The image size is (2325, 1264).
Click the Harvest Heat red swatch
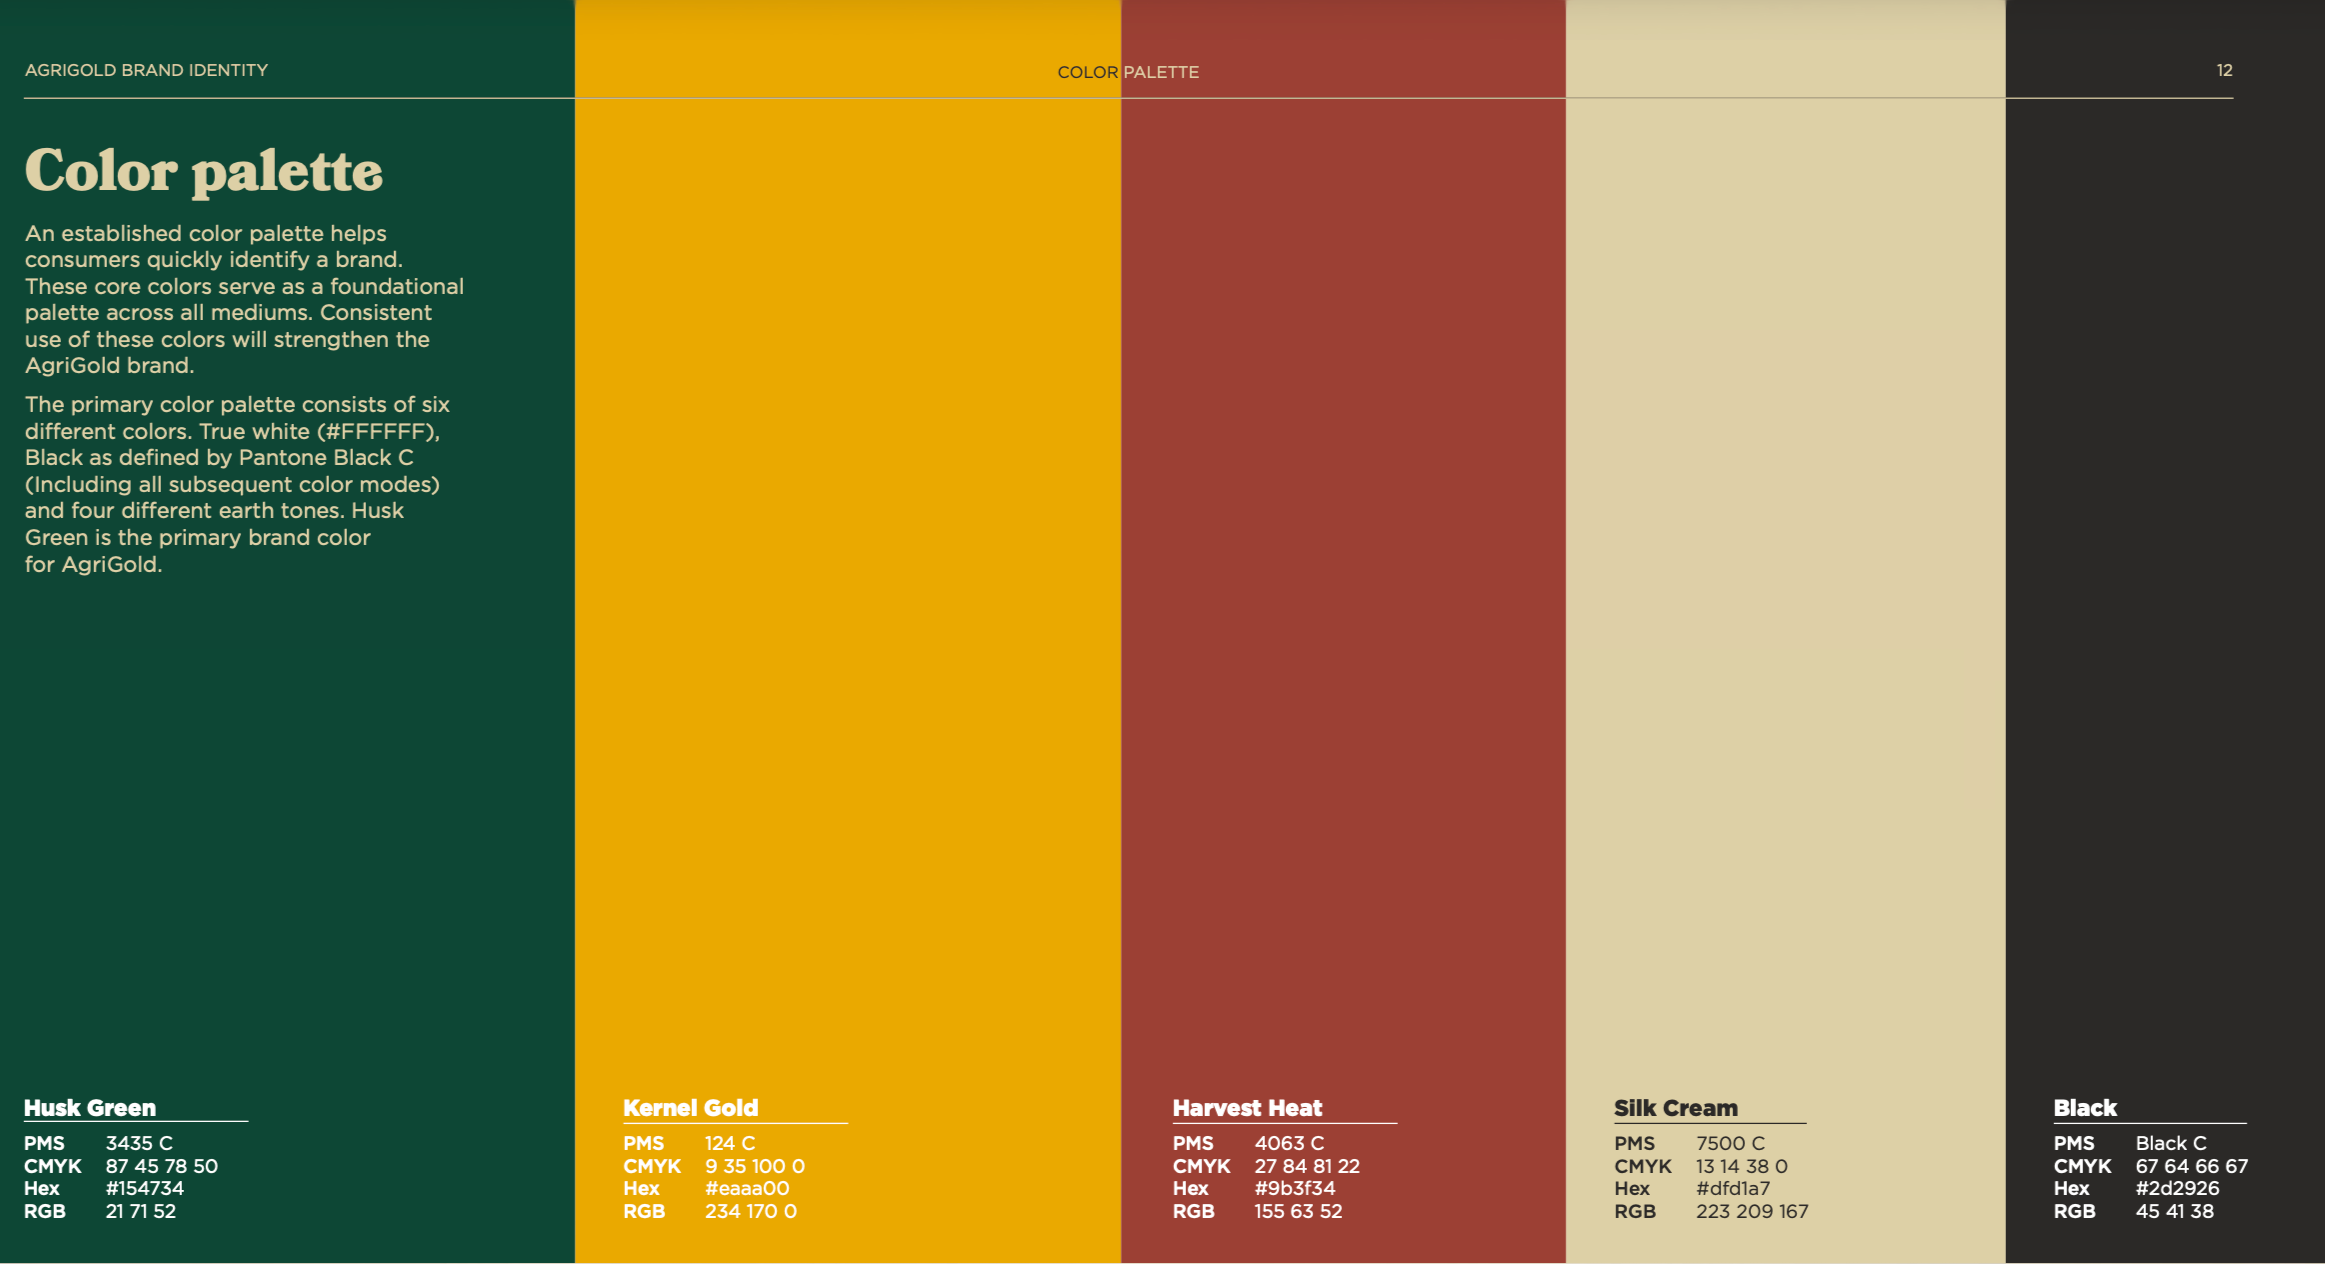[x=1342, y=600]
